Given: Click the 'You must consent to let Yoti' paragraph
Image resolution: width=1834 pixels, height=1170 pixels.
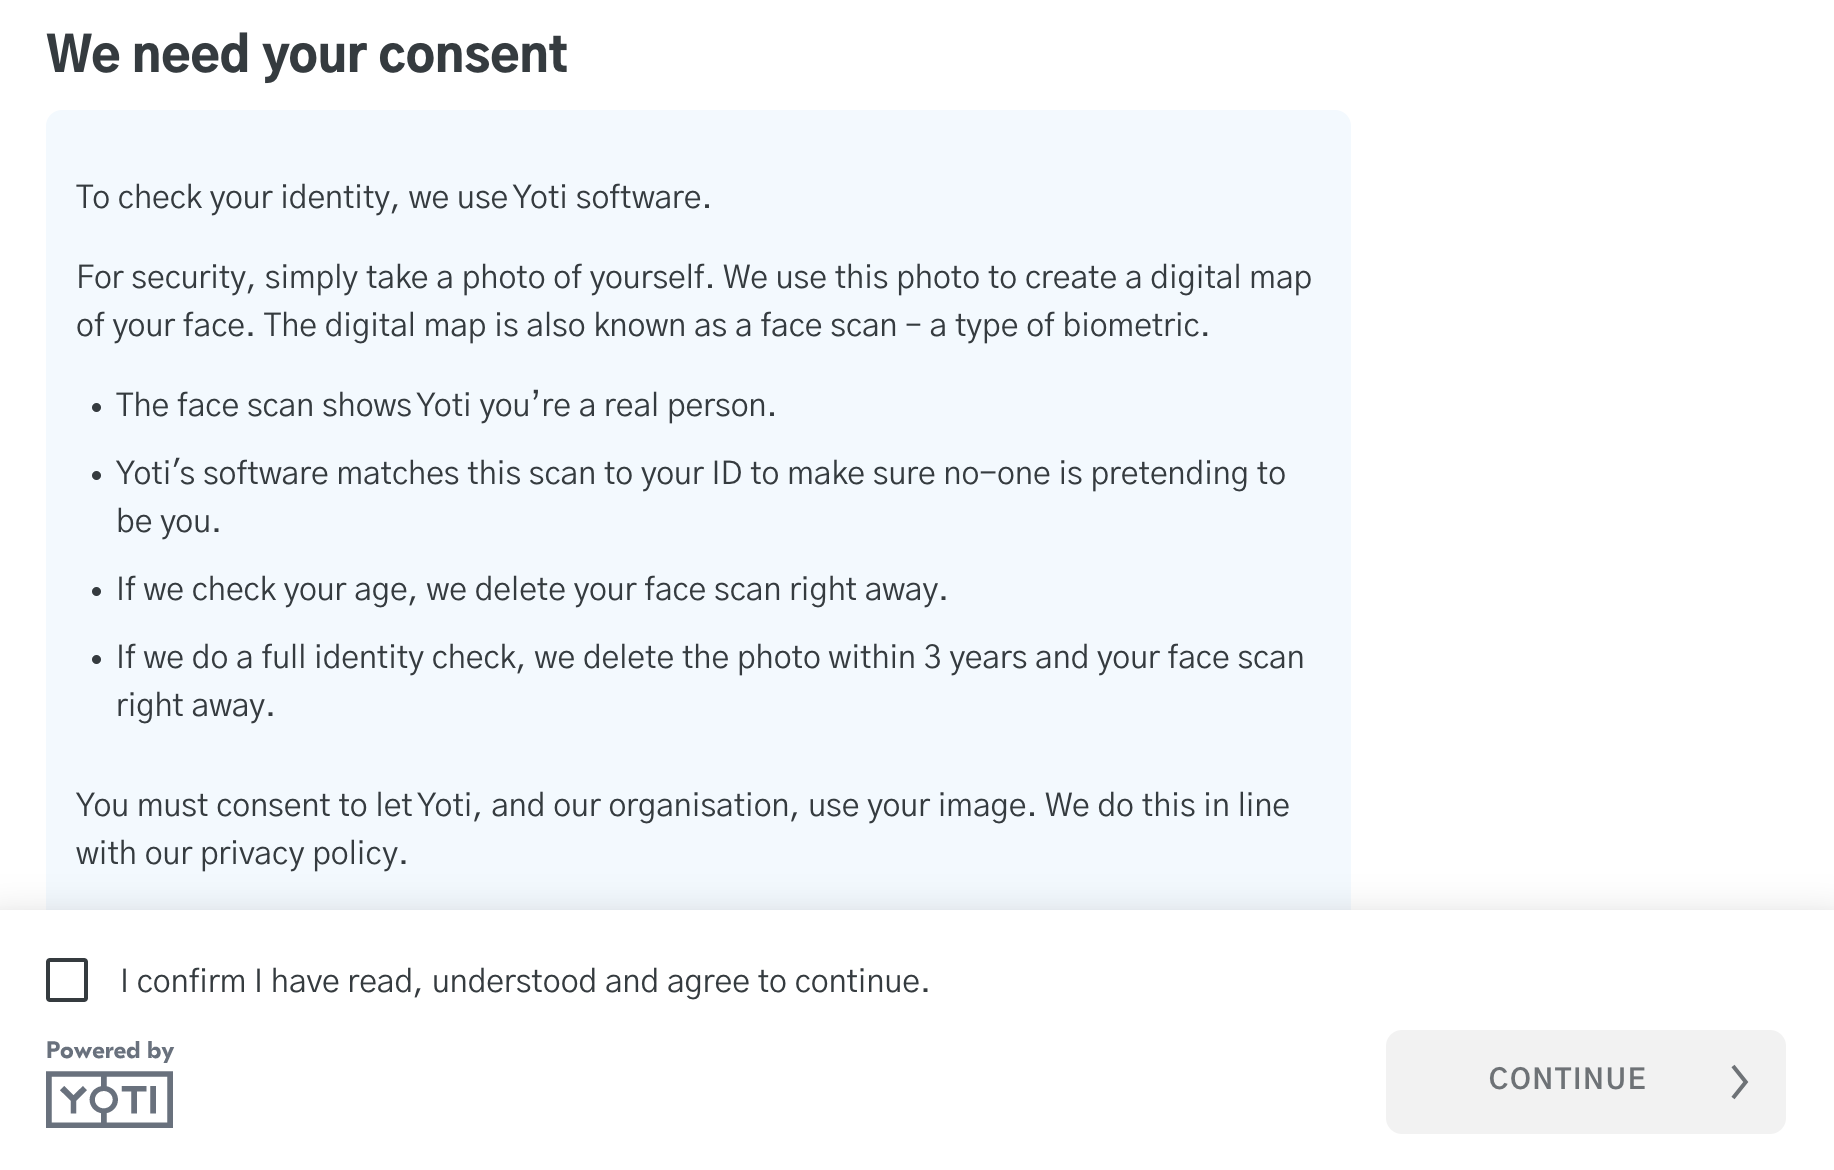Looking at the screenshot, I should (x=682, y=805).
